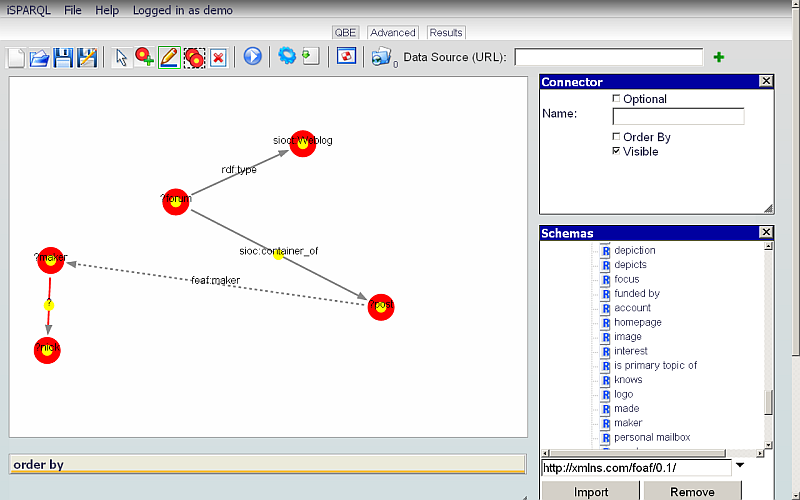Select the image property

pyautogui.click(x=628, y=337)
